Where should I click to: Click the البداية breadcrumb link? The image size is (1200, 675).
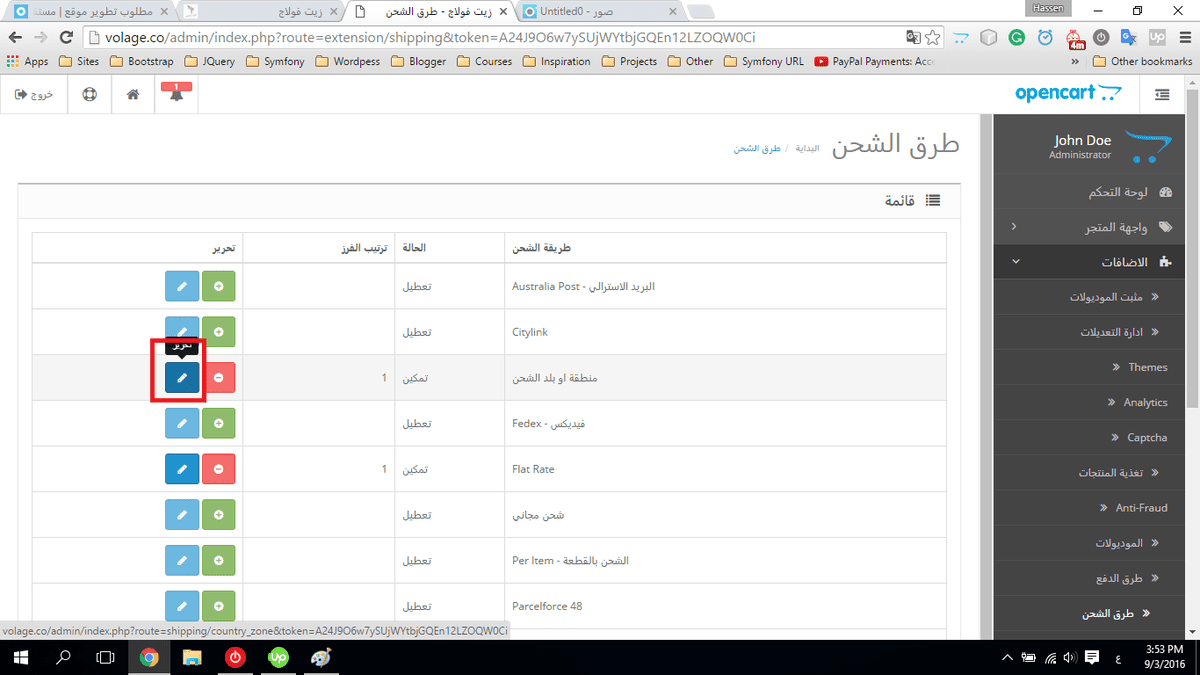point(806,148)
